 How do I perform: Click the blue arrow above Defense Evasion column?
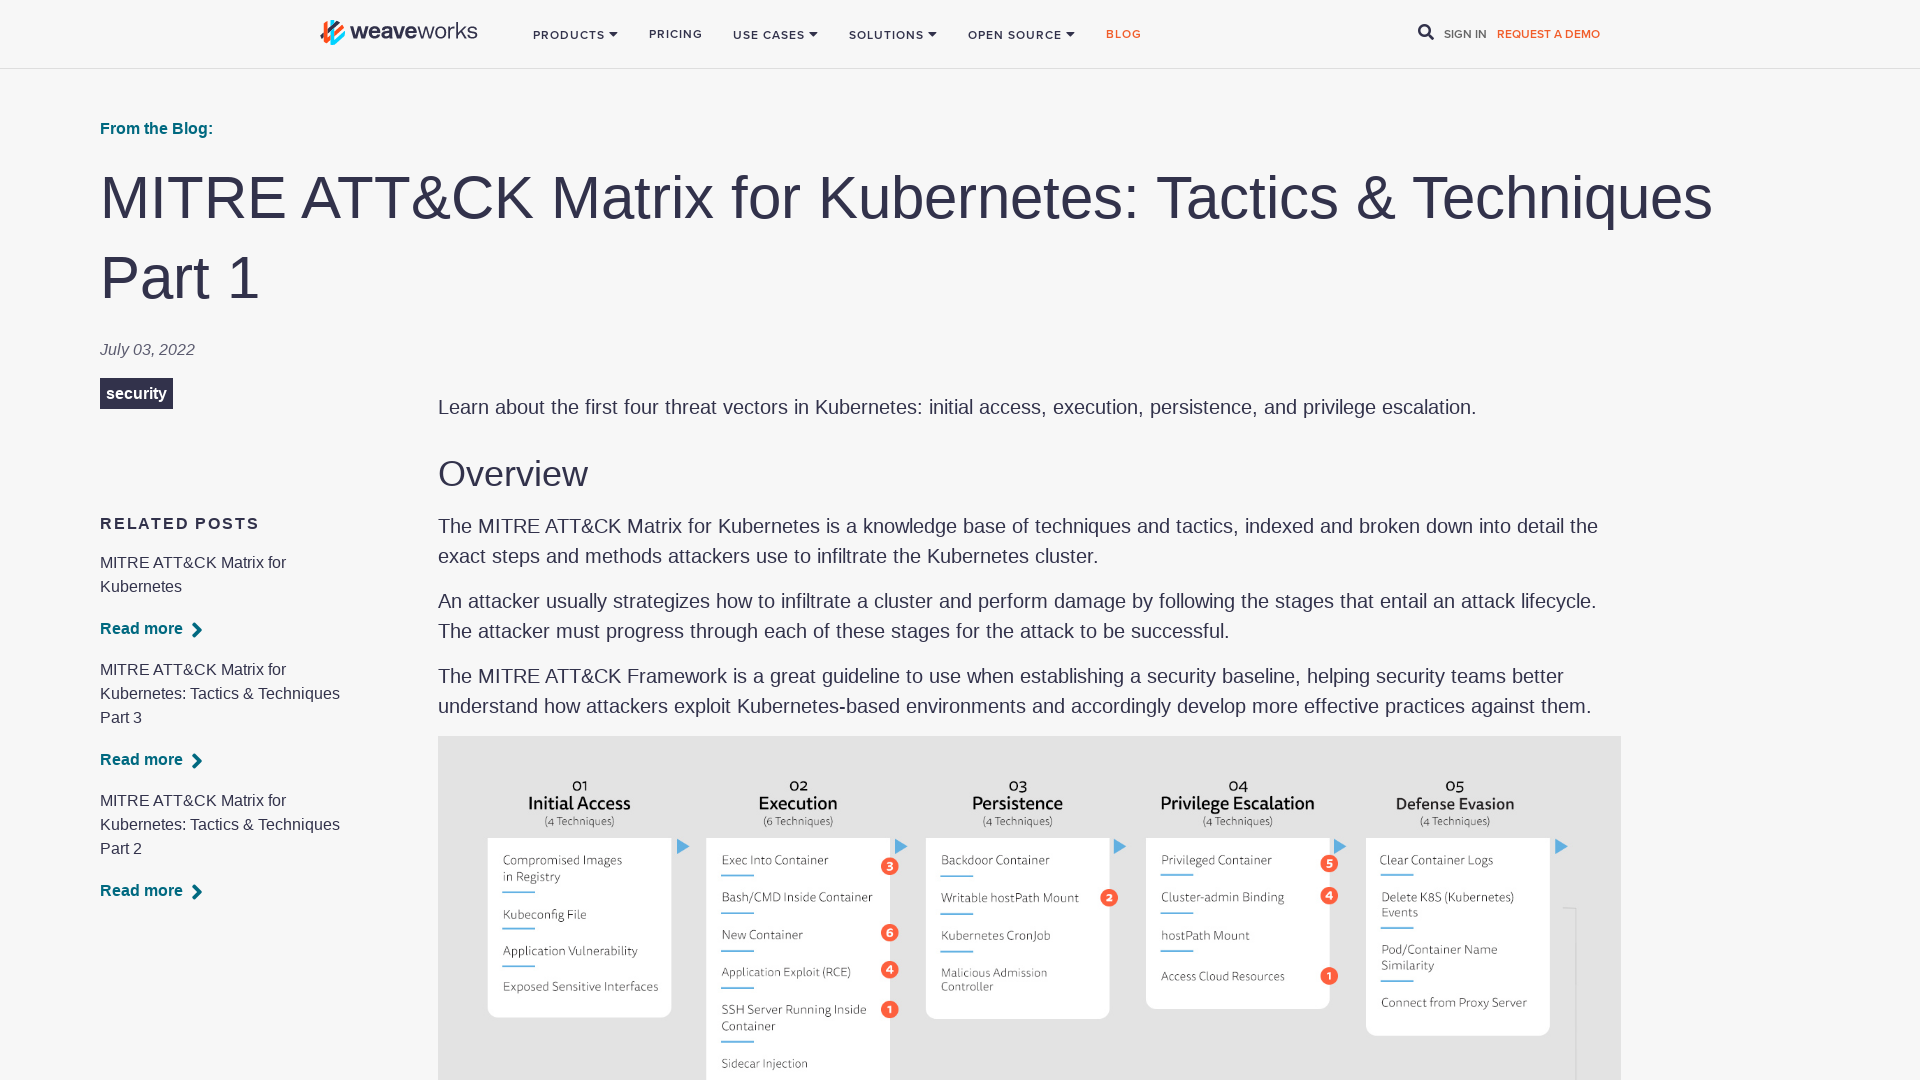coord(1561,846)
